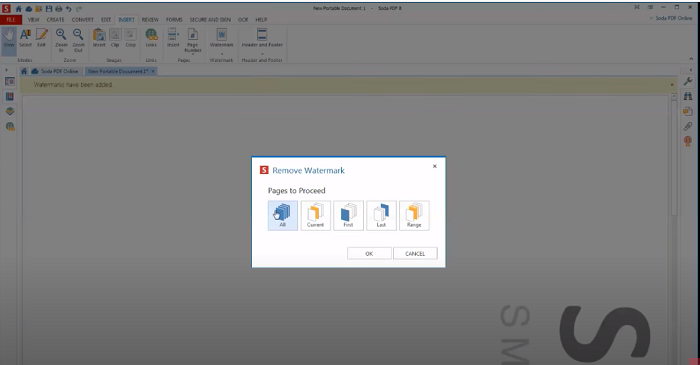Click the cloud icon in quick access toolbar
700x365 pixels.
point(29,9)
